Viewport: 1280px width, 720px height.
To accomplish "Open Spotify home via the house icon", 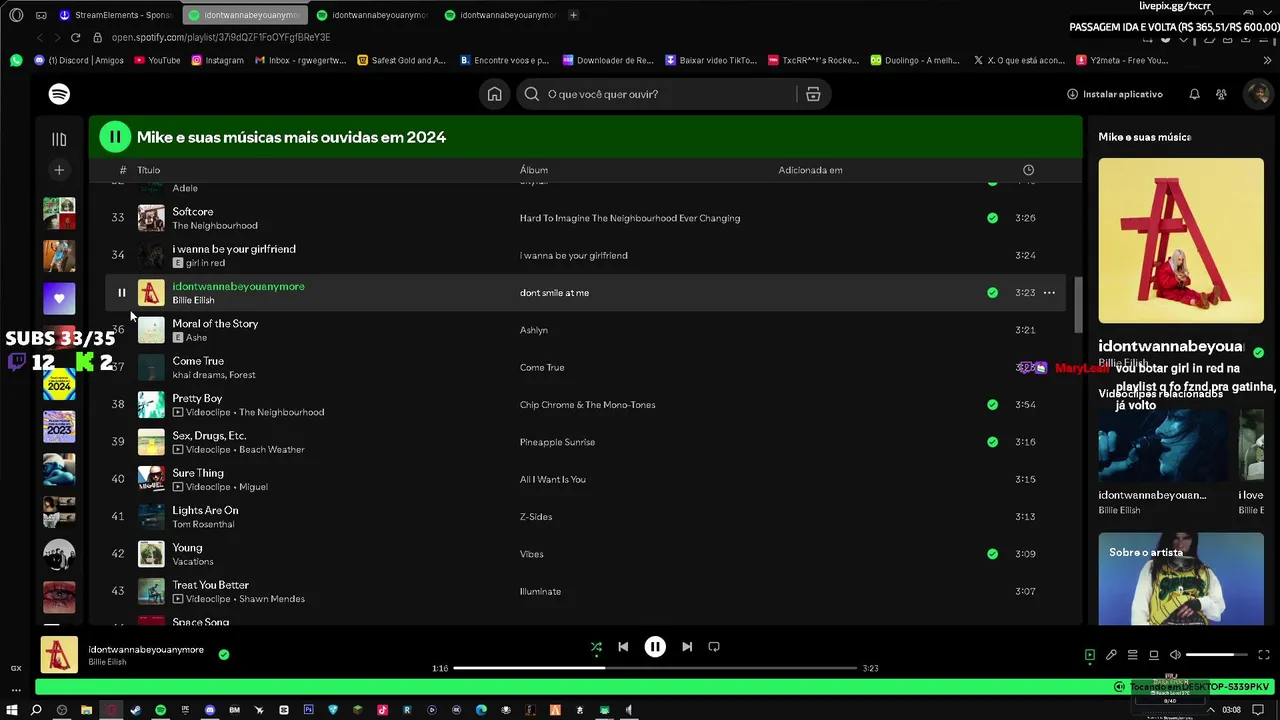I will [x=494, y=94].
